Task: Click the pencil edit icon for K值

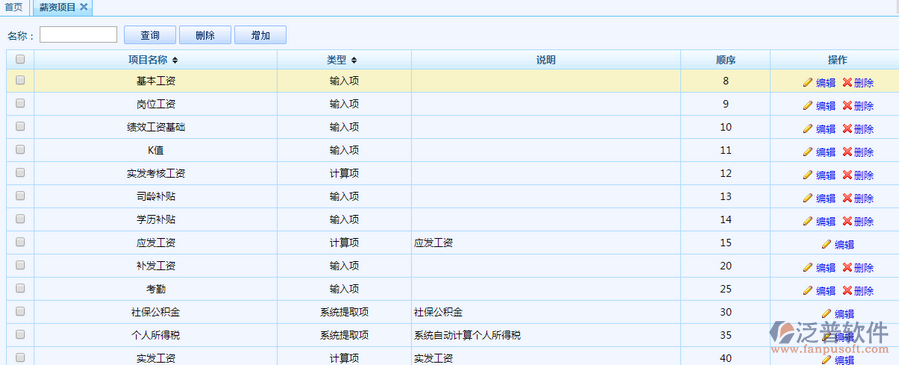Action: [x=808, y=152]
